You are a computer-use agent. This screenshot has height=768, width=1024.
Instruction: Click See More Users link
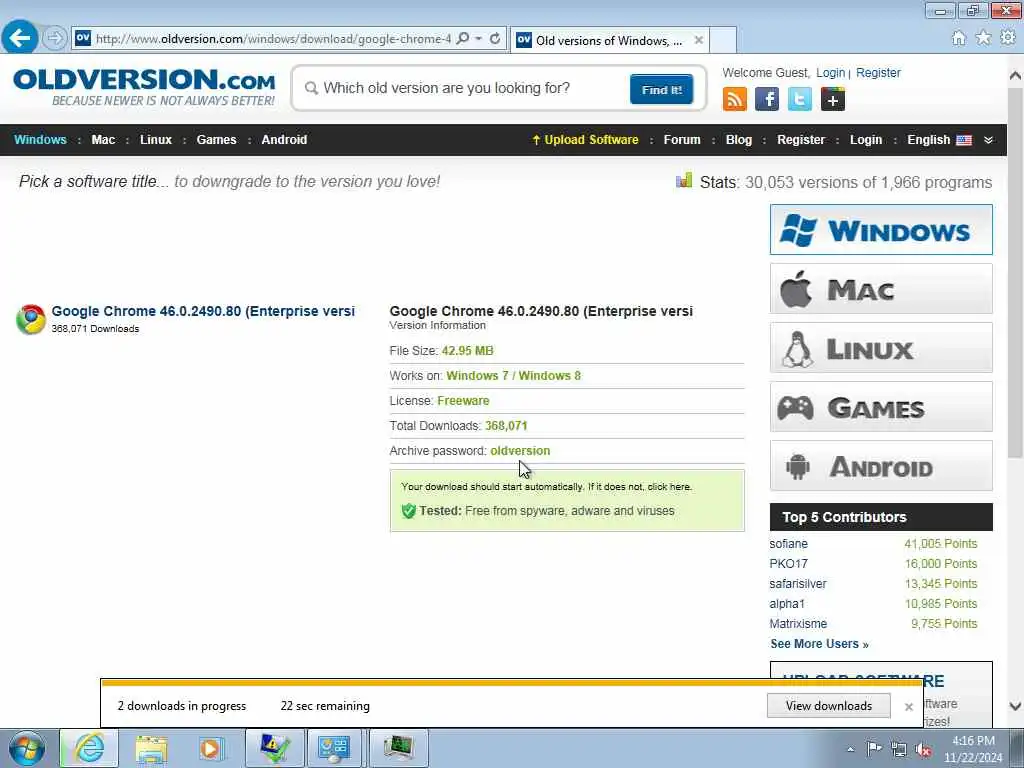pos(819,644)
